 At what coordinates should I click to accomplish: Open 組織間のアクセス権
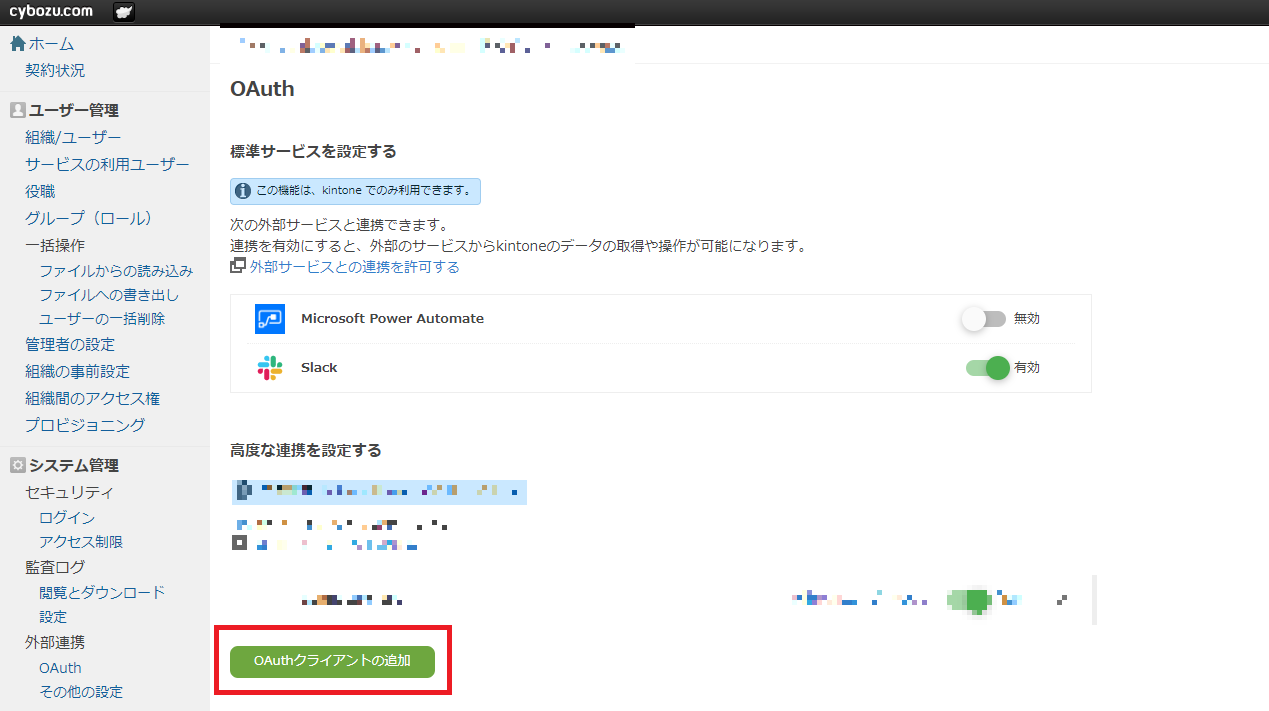pos(92,398)
